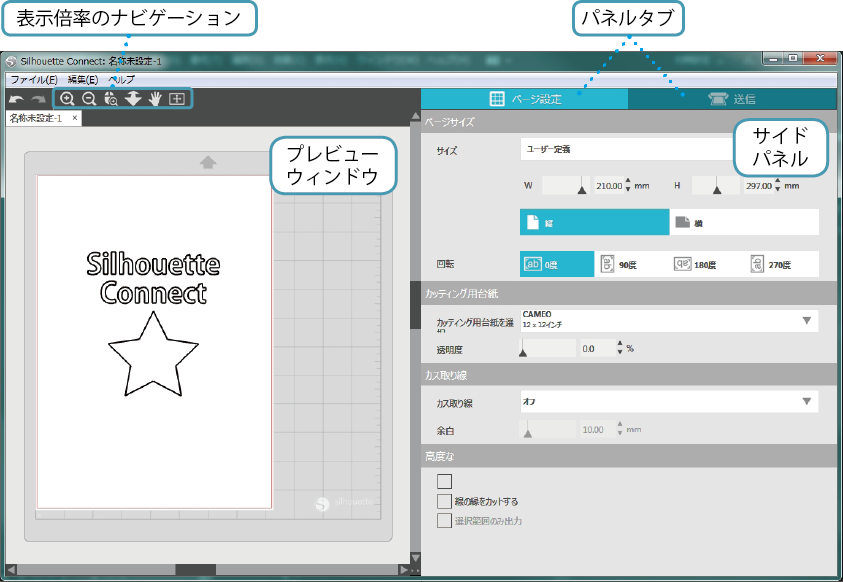The image size is (843, 582).
Task: Click the 余白 value field 10.00
Action: coord(597,430)
